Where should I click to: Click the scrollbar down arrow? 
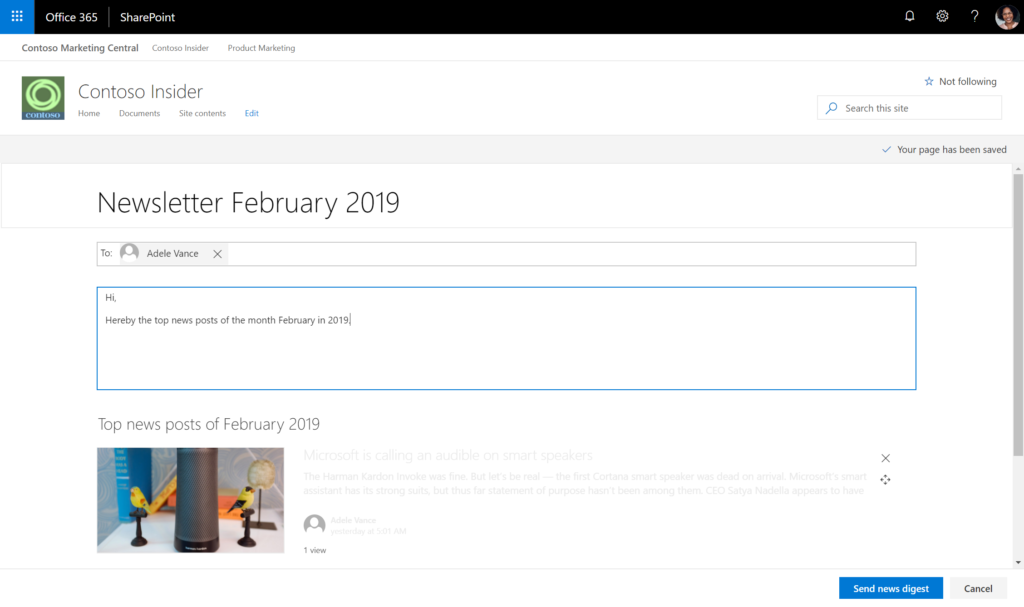point(1018,563)
